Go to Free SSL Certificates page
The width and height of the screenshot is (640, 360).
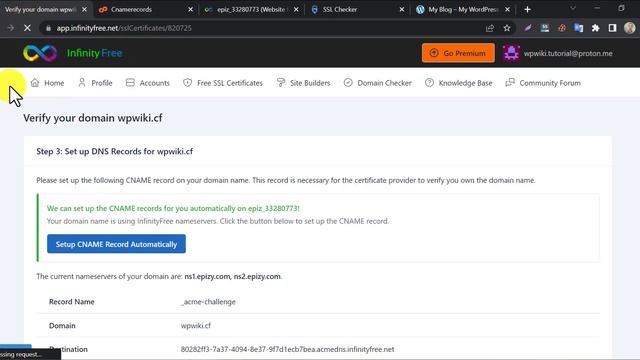[x=223, y=83]
